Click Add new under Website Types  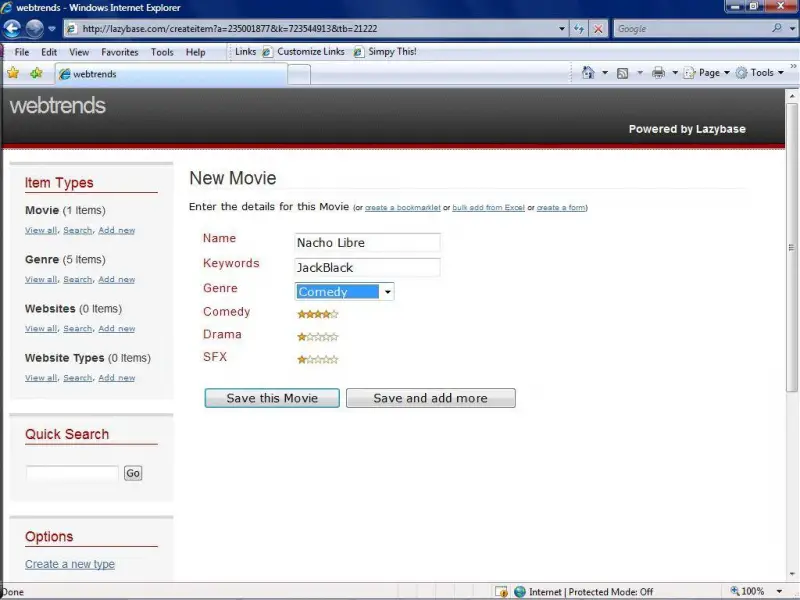click(116, 378)
